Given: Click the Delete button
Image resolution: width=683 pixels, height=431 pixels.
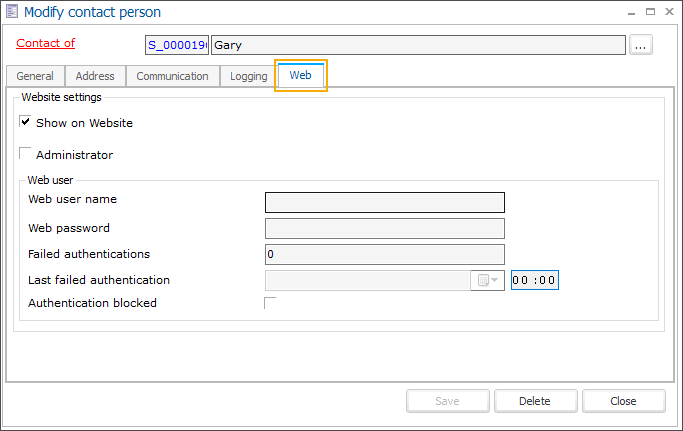Looking at the screenshot, I should (x=535, y=401).
